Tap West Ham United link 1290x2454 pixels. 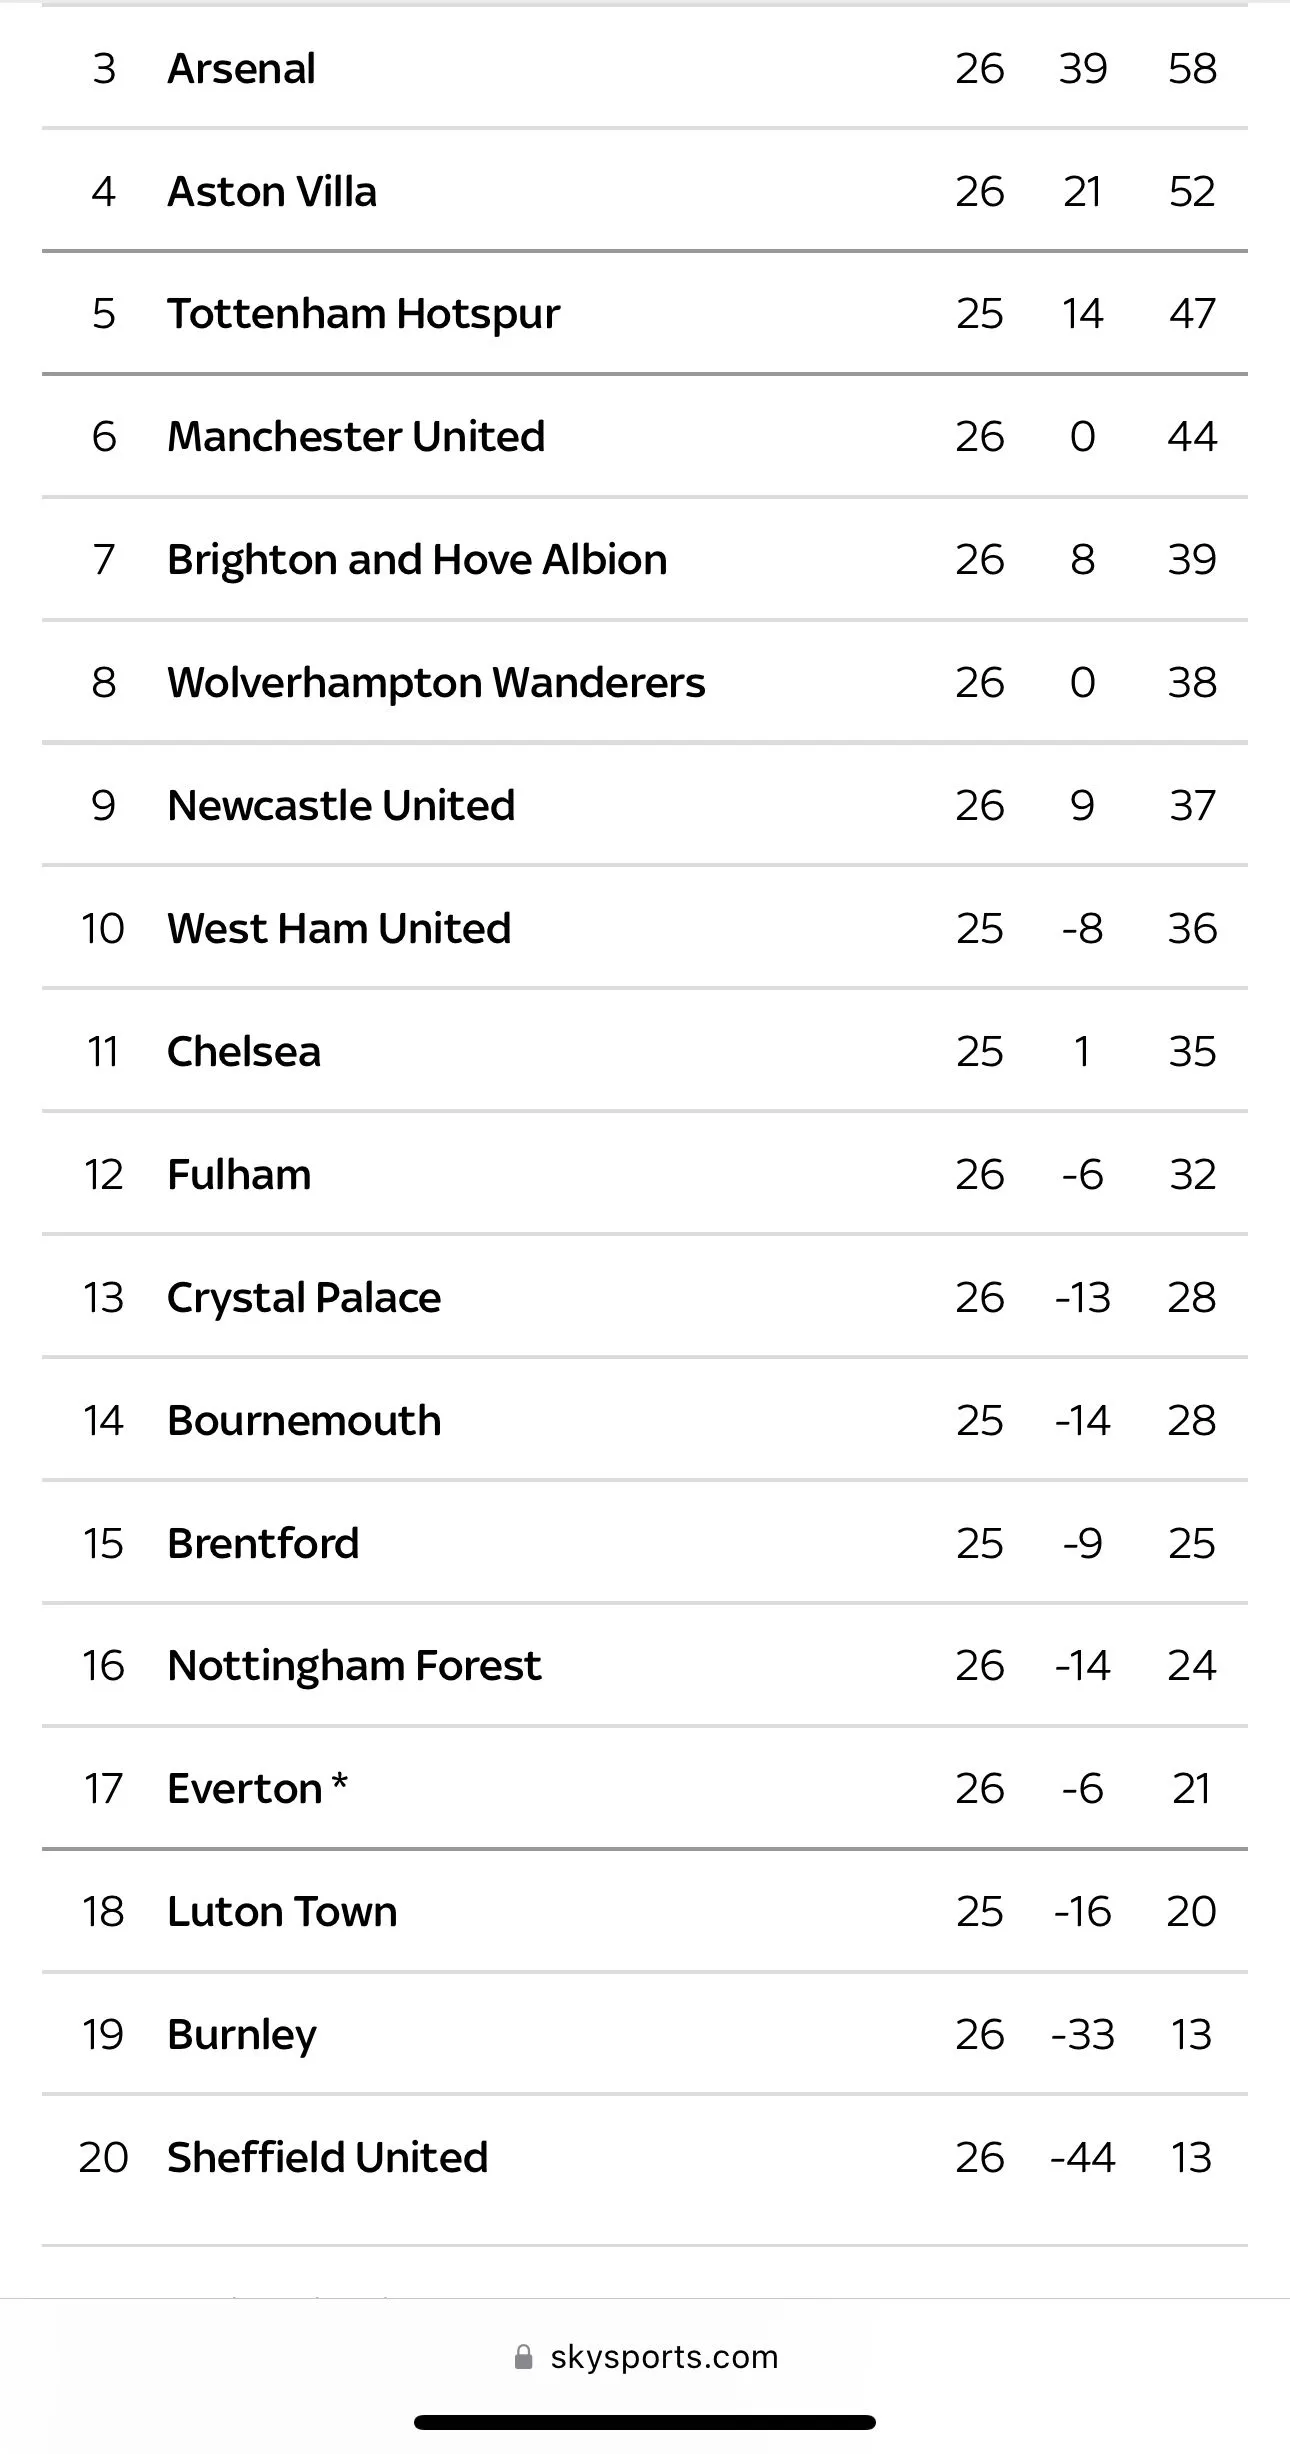point(339,928)
